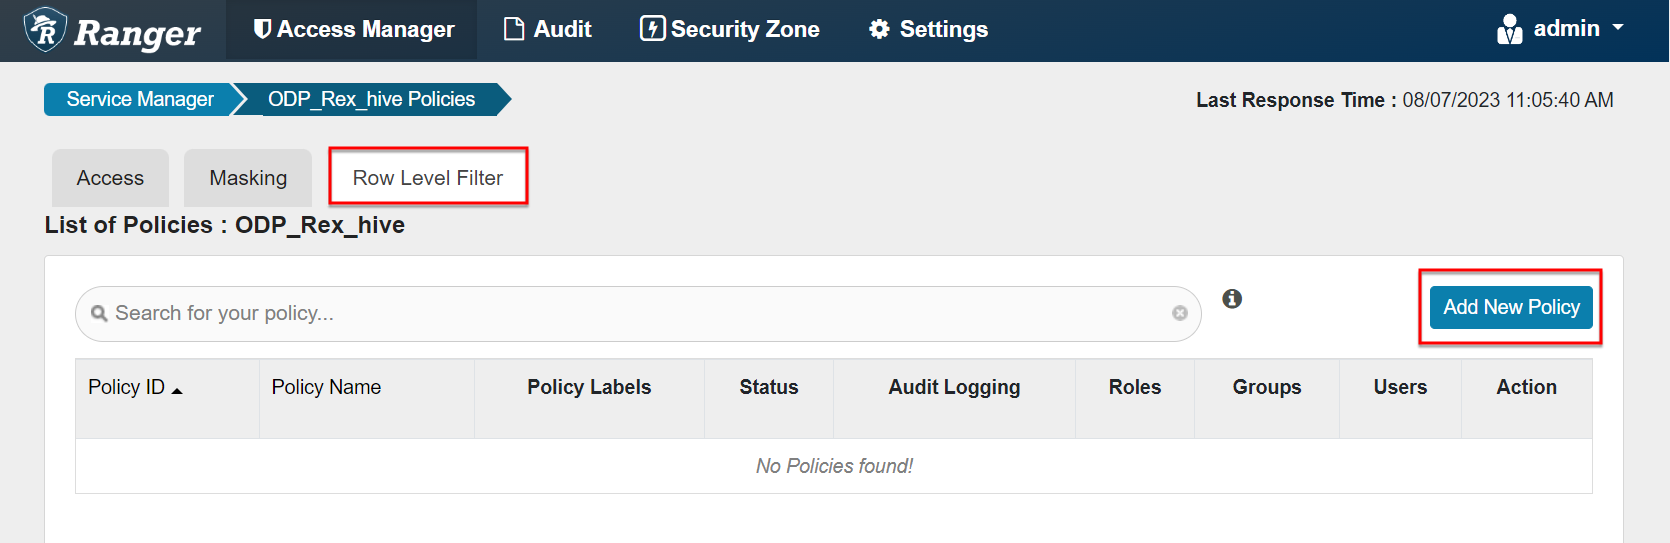The height and width of the screenshot is (543, 1670).
Task: Click the admin user avatar icon
Action: (x=1509, y=29)
